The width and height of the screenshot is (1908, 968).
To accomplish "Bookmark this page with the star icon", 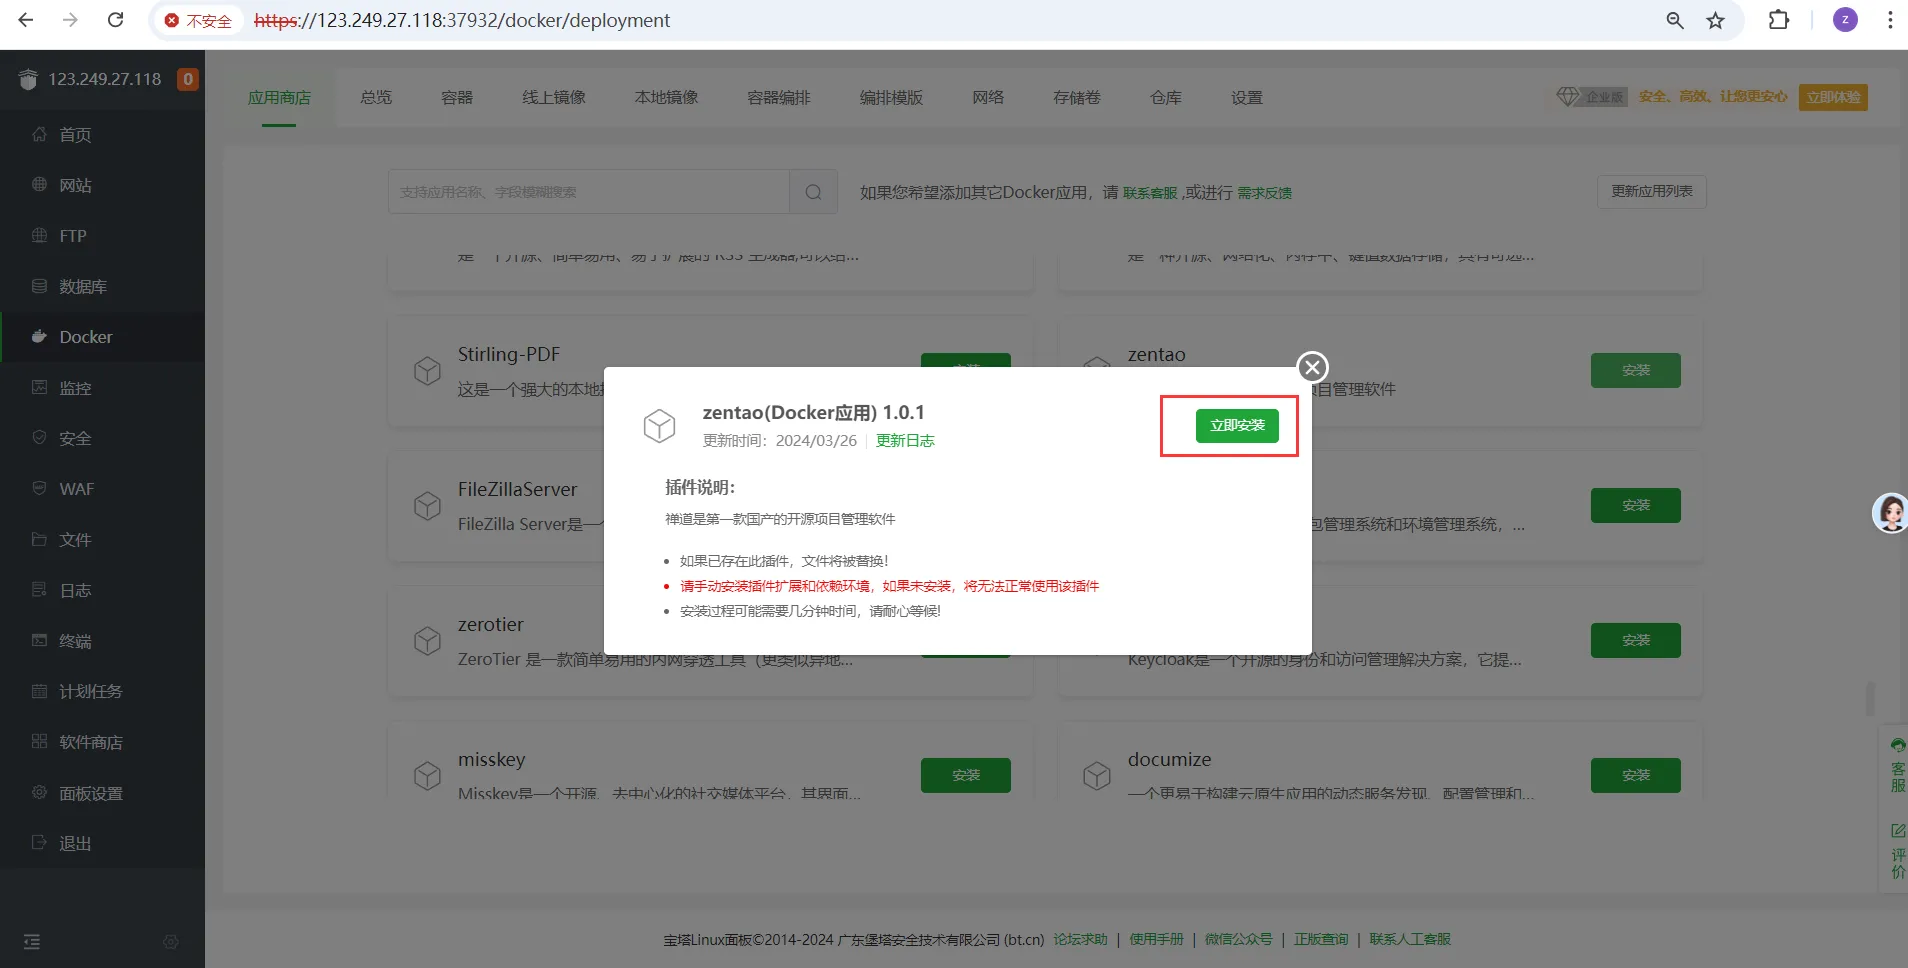I will [1716, 20].
